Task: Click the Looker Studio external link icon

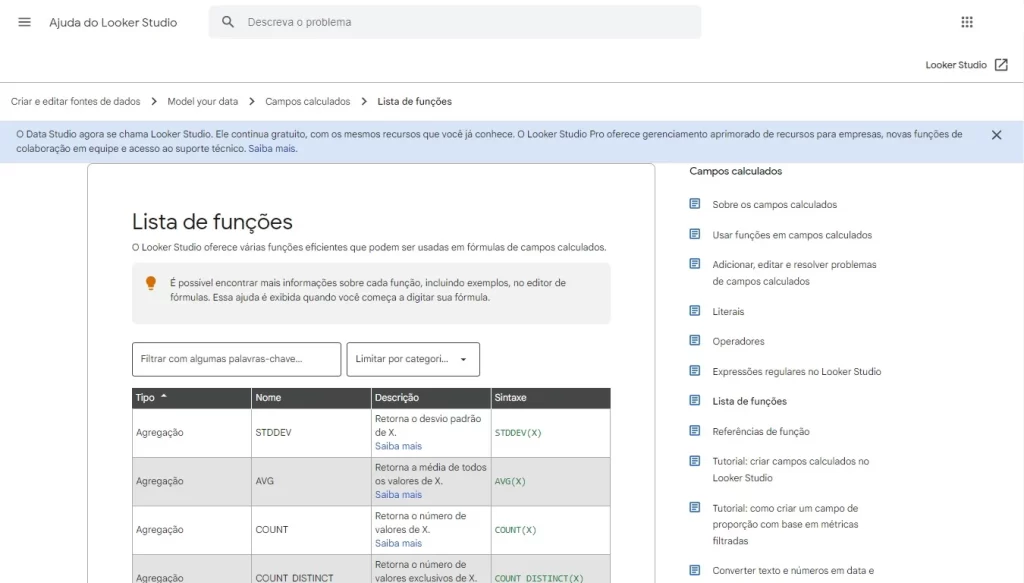Action: coord(1001,65)
